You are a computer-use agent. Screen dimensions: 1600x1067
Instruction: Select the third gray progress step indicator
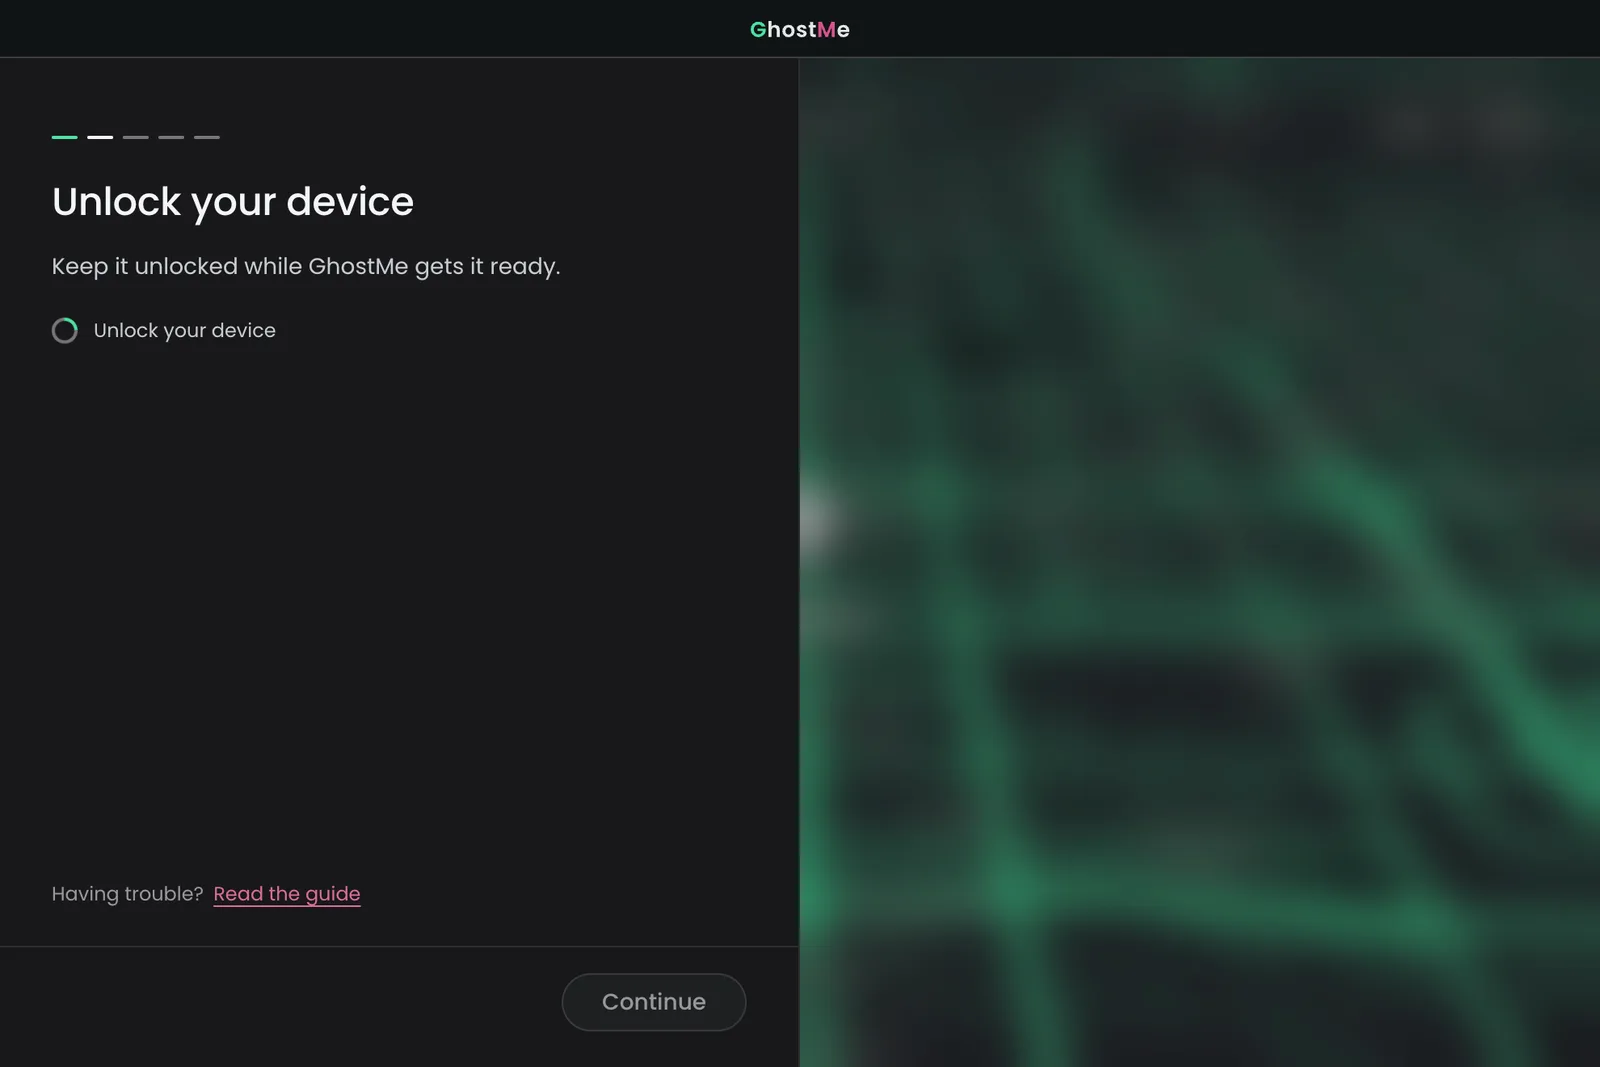(136, 137)
